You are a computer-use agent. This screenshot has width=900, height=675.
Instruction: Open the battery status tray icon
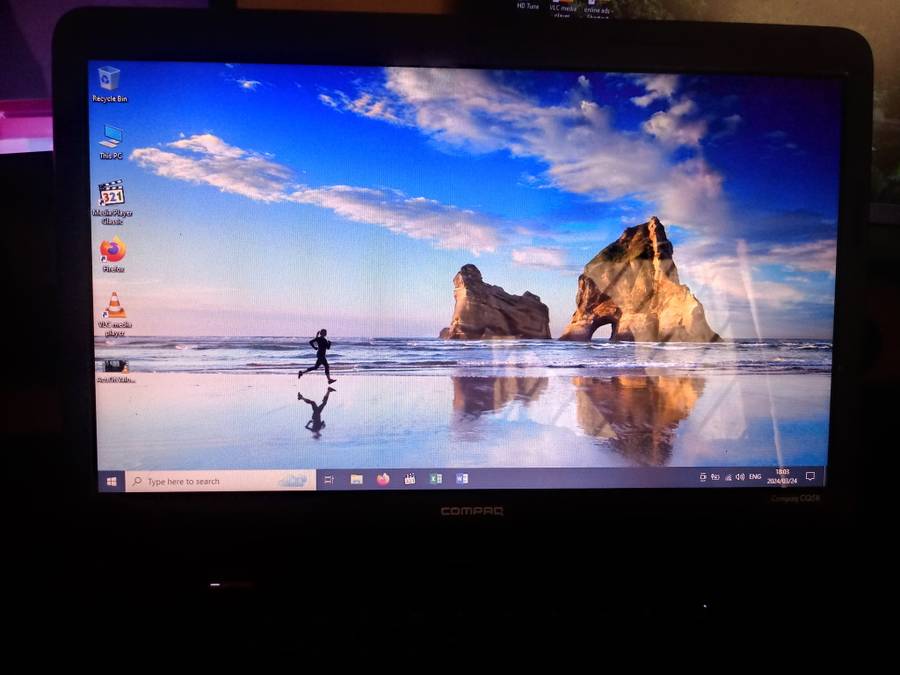pyautogui.click(x=715, y=477)
